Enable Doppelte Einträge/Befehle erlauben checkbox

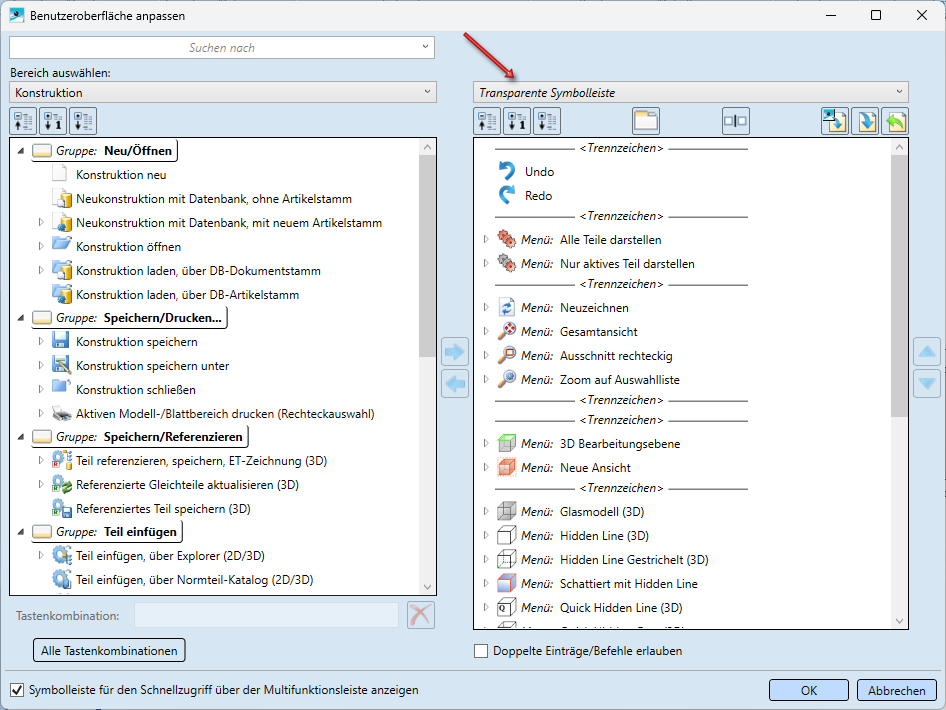click(x=481, y=651)
